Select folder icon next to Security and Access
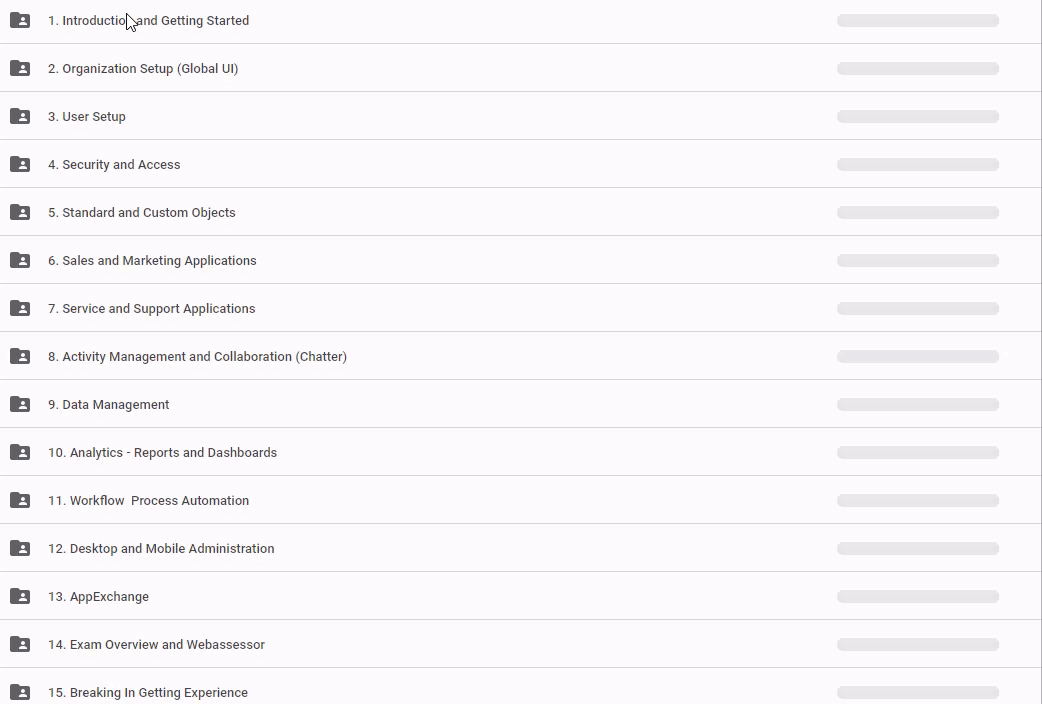The width and height of the screenshot is (1042, 704). [20, 164]
